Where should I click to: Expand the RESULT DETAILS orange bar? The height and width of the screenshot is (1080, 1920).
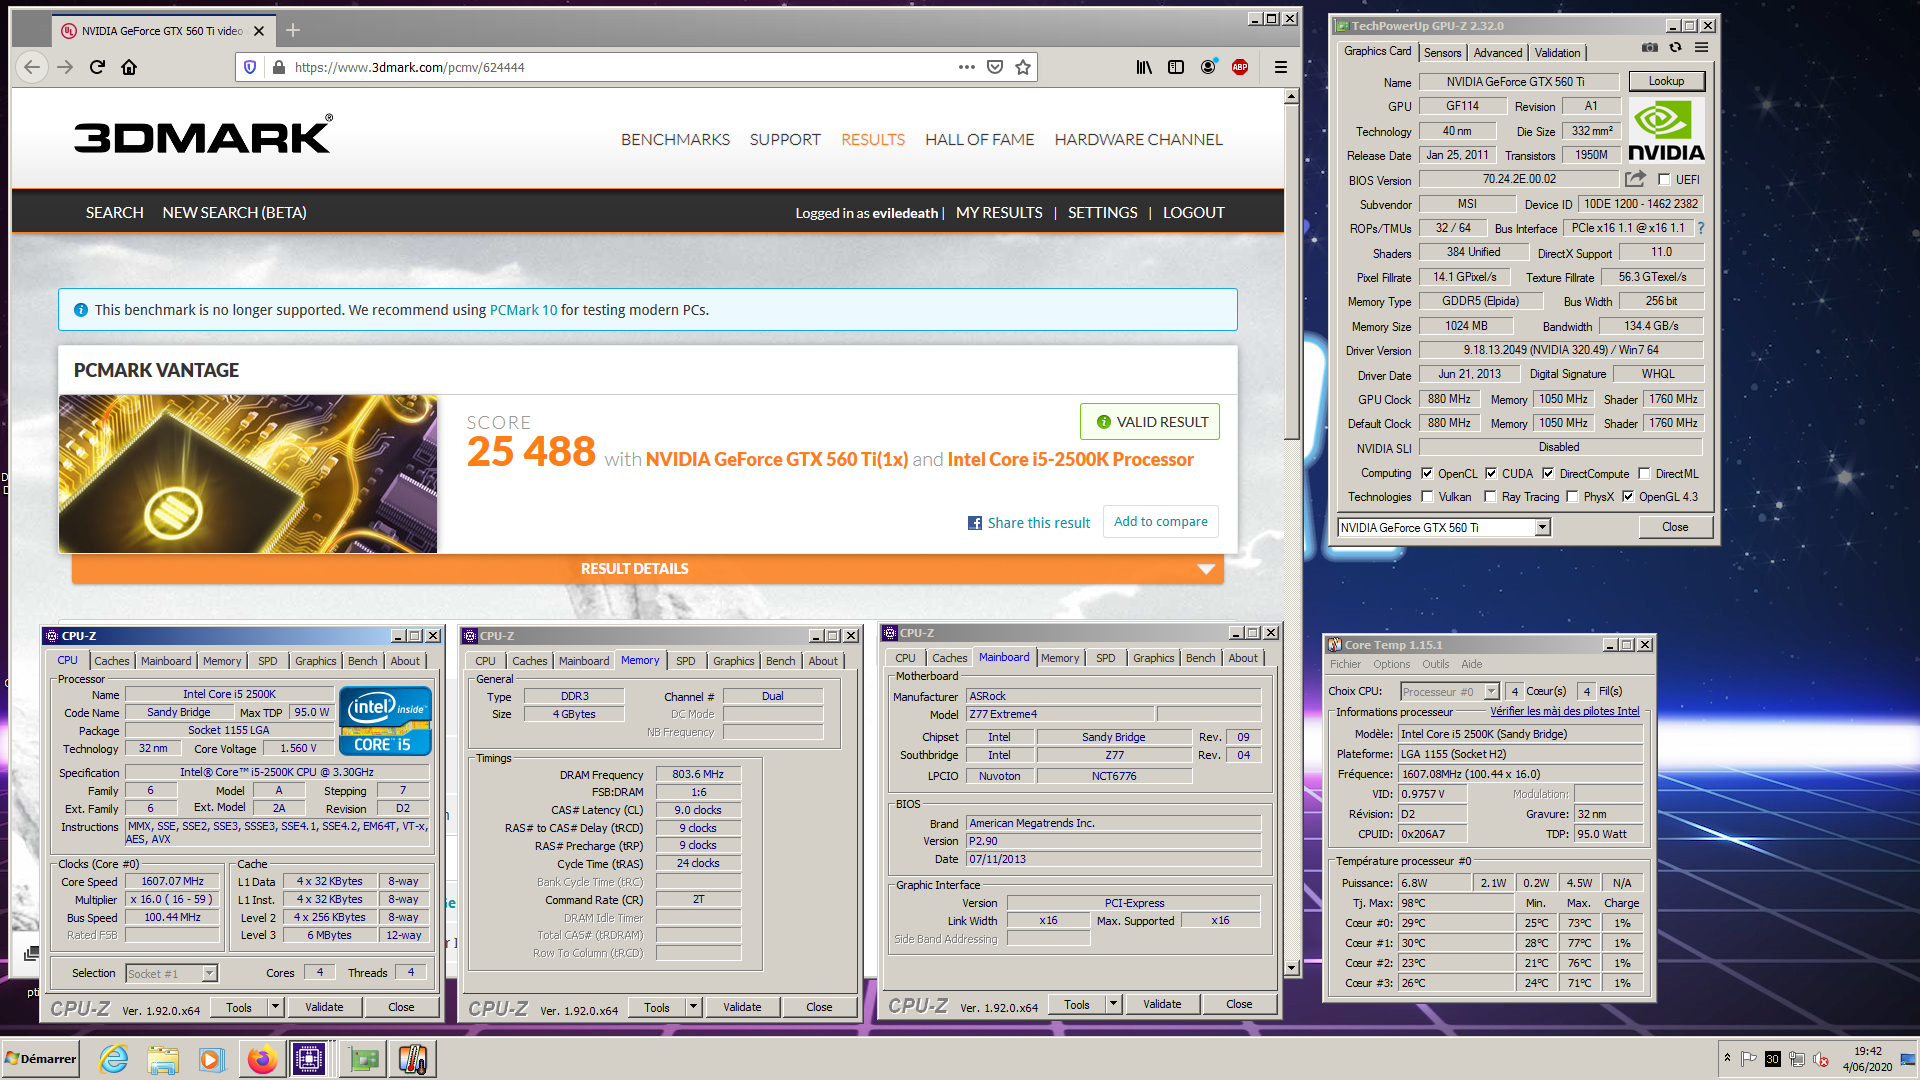tap(648, 569)
